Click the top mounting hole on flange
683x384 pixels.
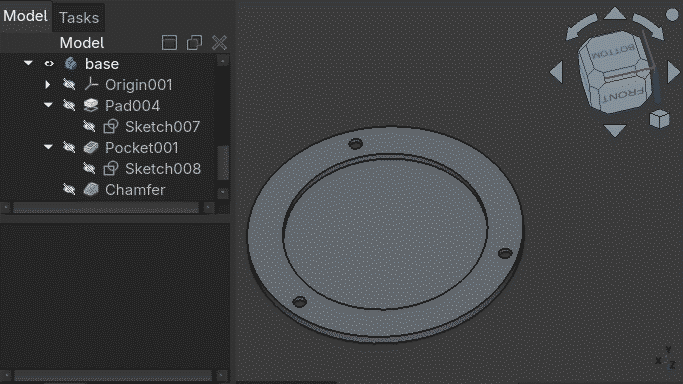pyautogui.click(x=355, y=144)
